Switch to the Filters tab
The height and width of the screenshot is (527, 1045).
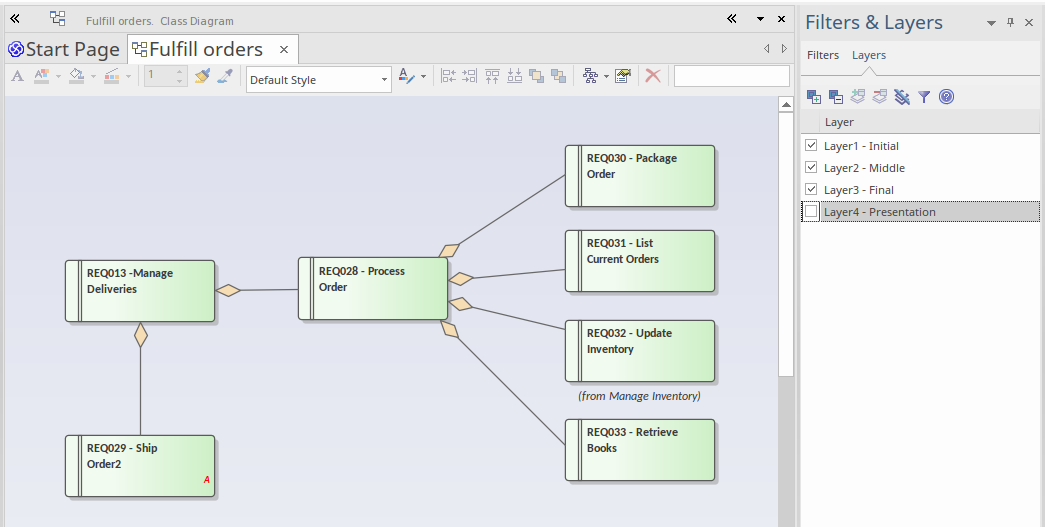823,55
